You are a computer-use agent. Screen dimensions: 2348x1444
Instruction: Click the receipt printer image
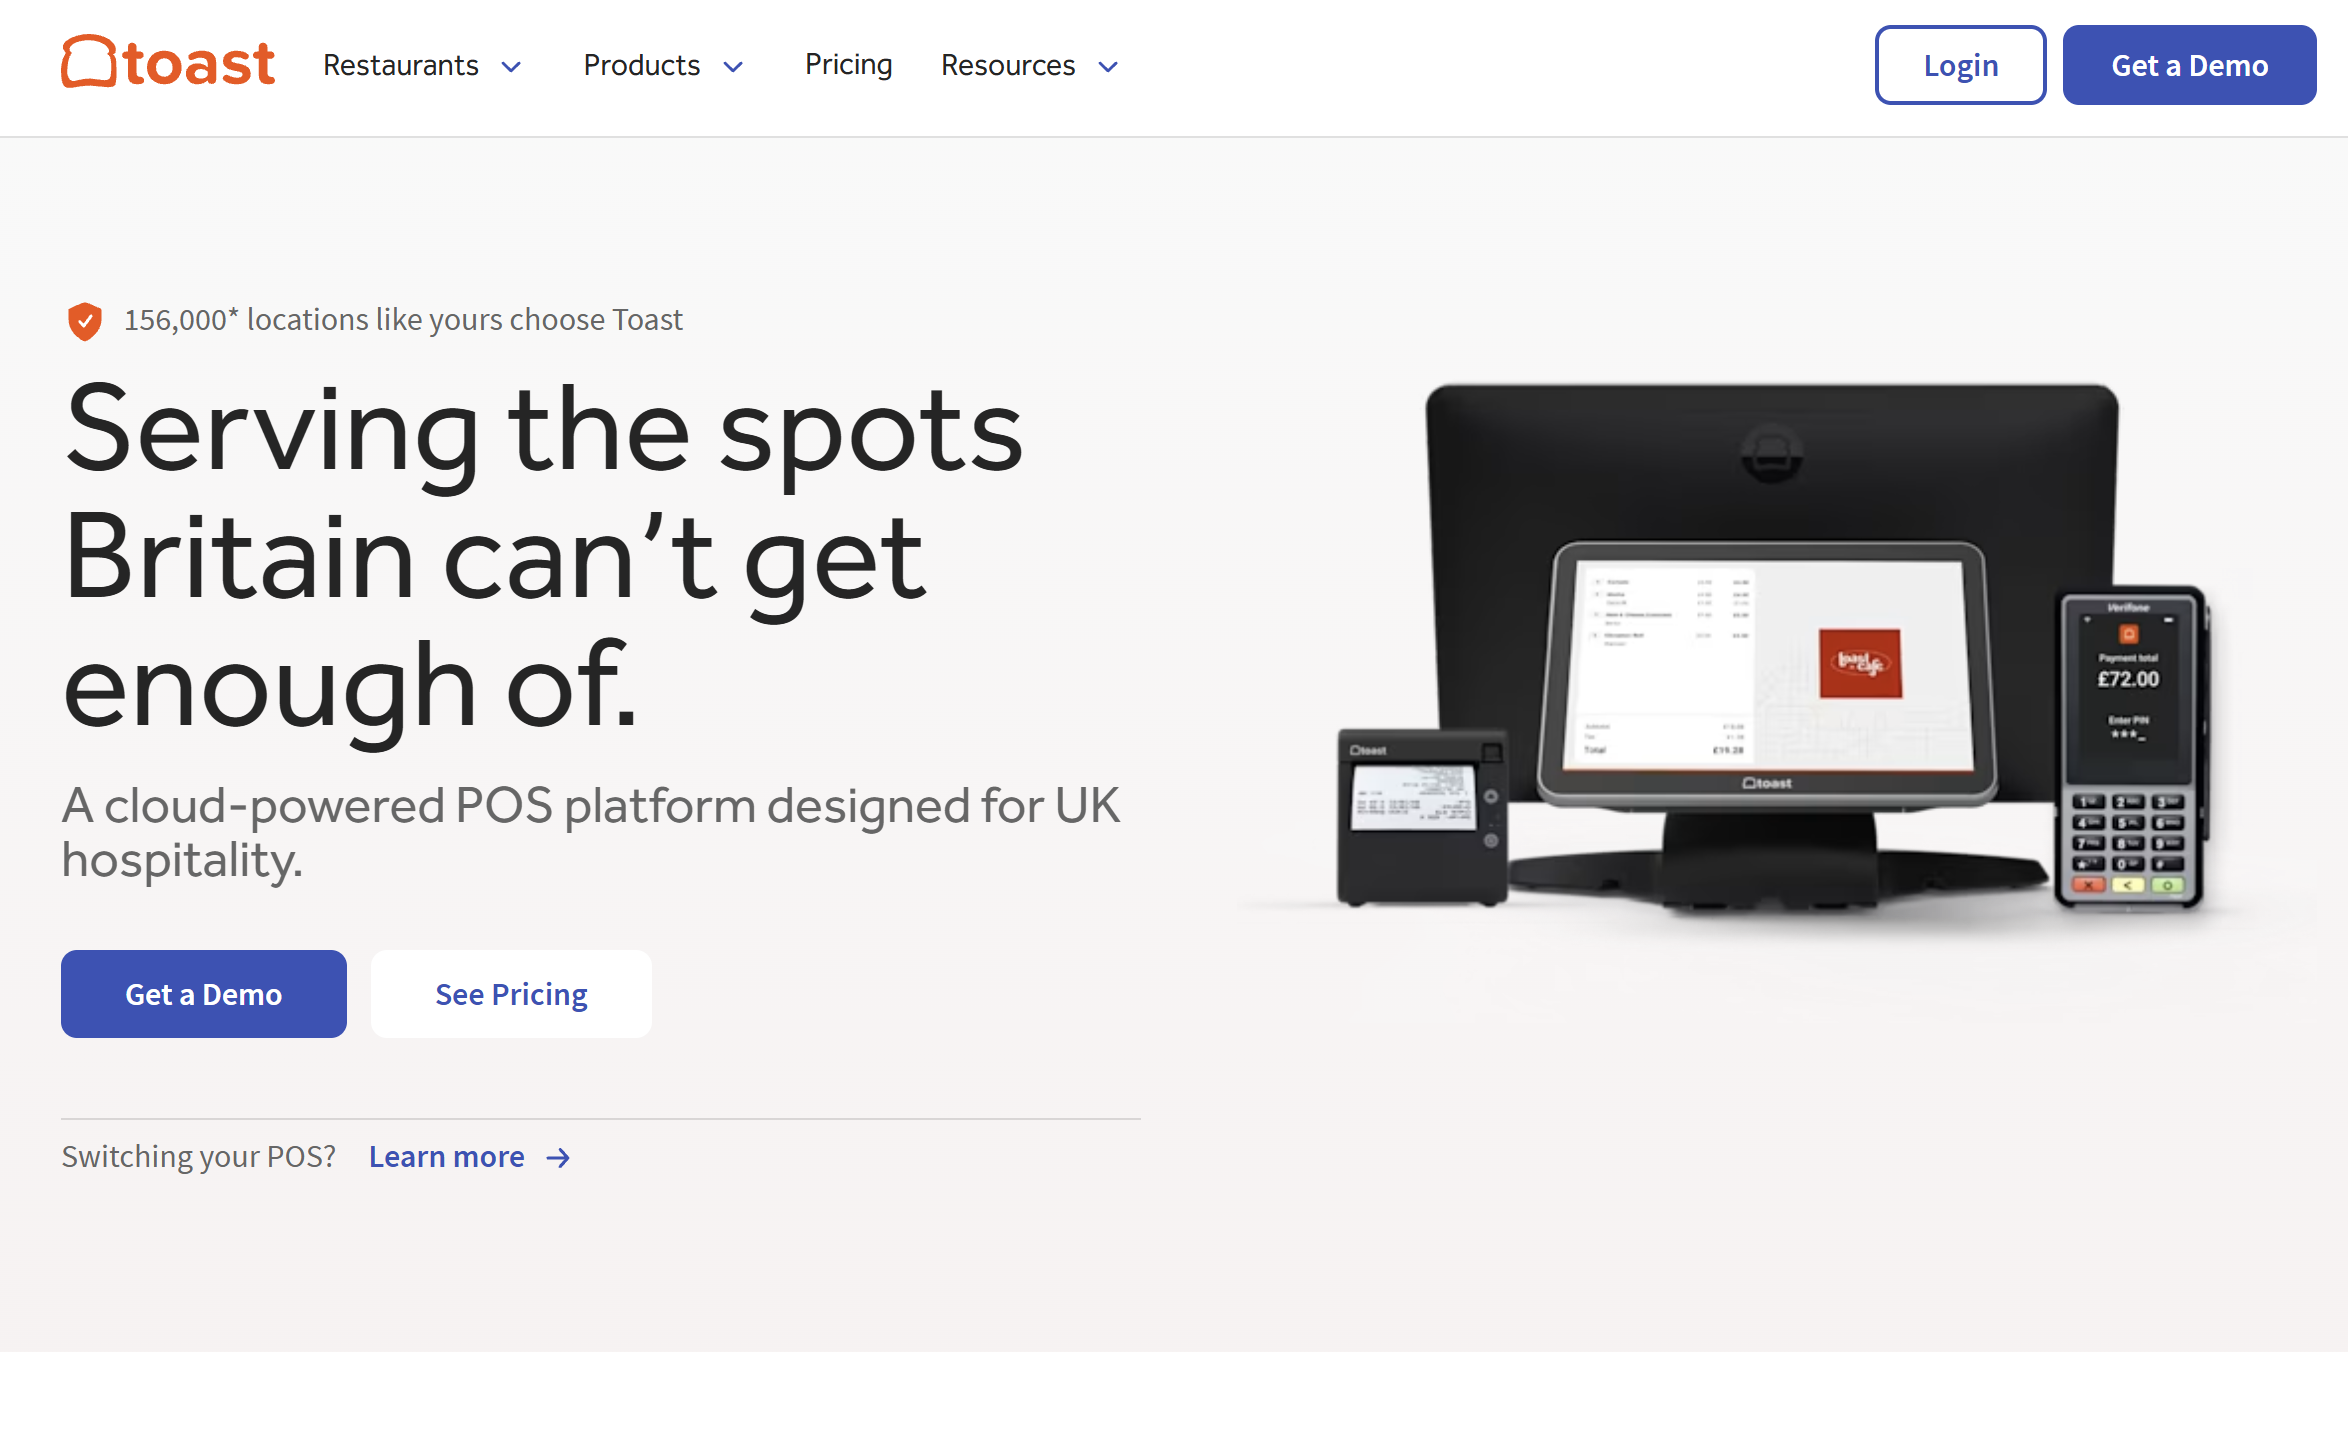pos(1420,815)
